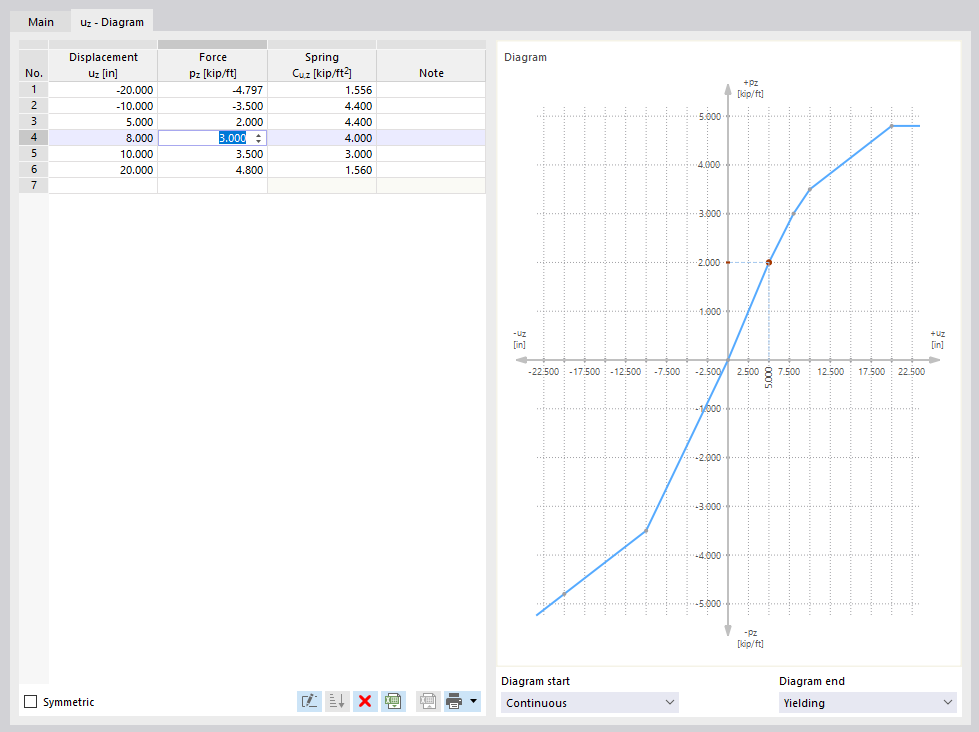The width and height of the screenshot is (979, 732).
Task: Select the edit pencil icon below the table
Action: (310, 701)
